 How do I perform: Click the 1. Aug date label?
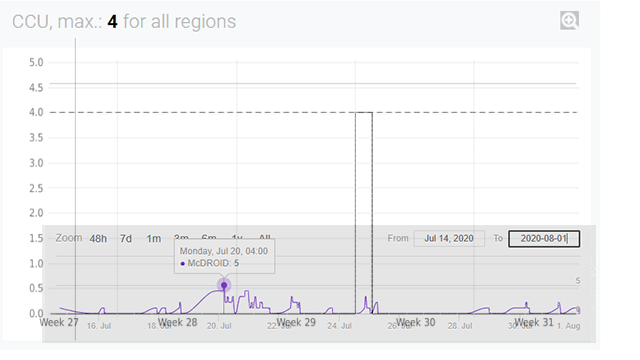coord(569,326)
